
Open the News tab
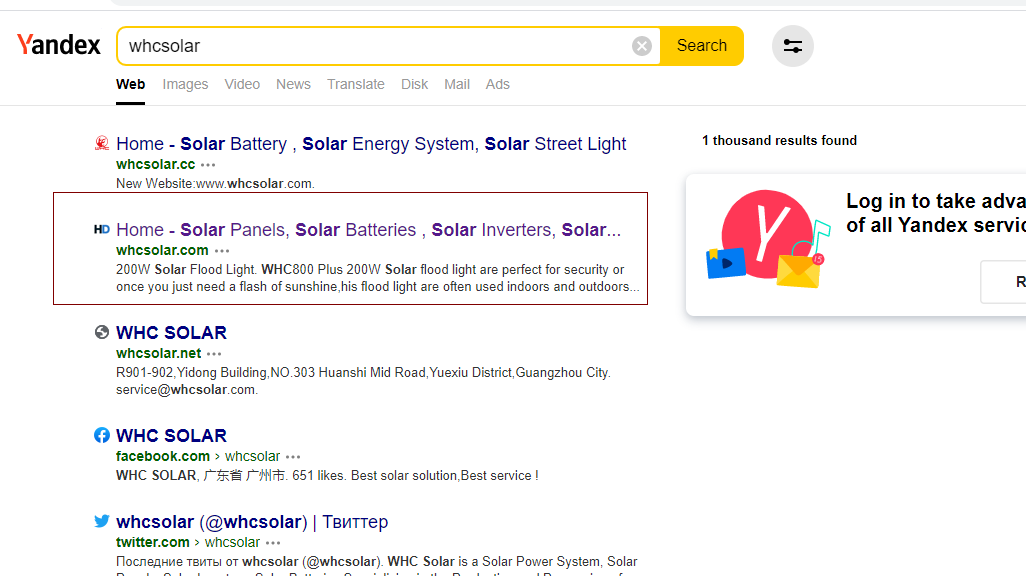293,84
